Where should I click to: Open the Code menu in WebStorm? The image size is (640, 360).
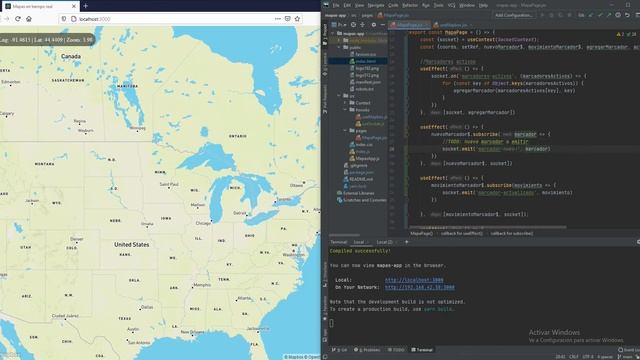click(393, 5)
